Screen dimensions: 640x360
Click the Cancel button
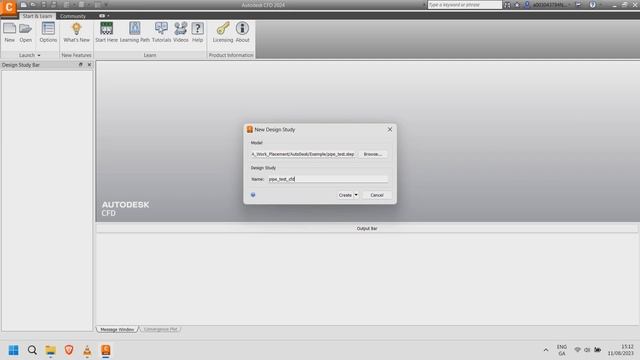coord(377,195)
